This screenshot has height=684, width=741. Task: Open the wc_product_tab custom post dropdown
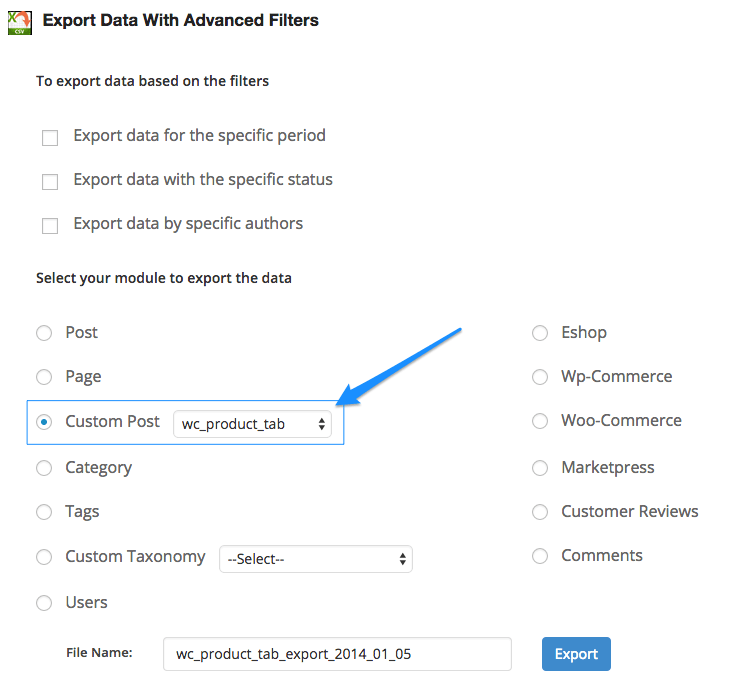[252, 424]
